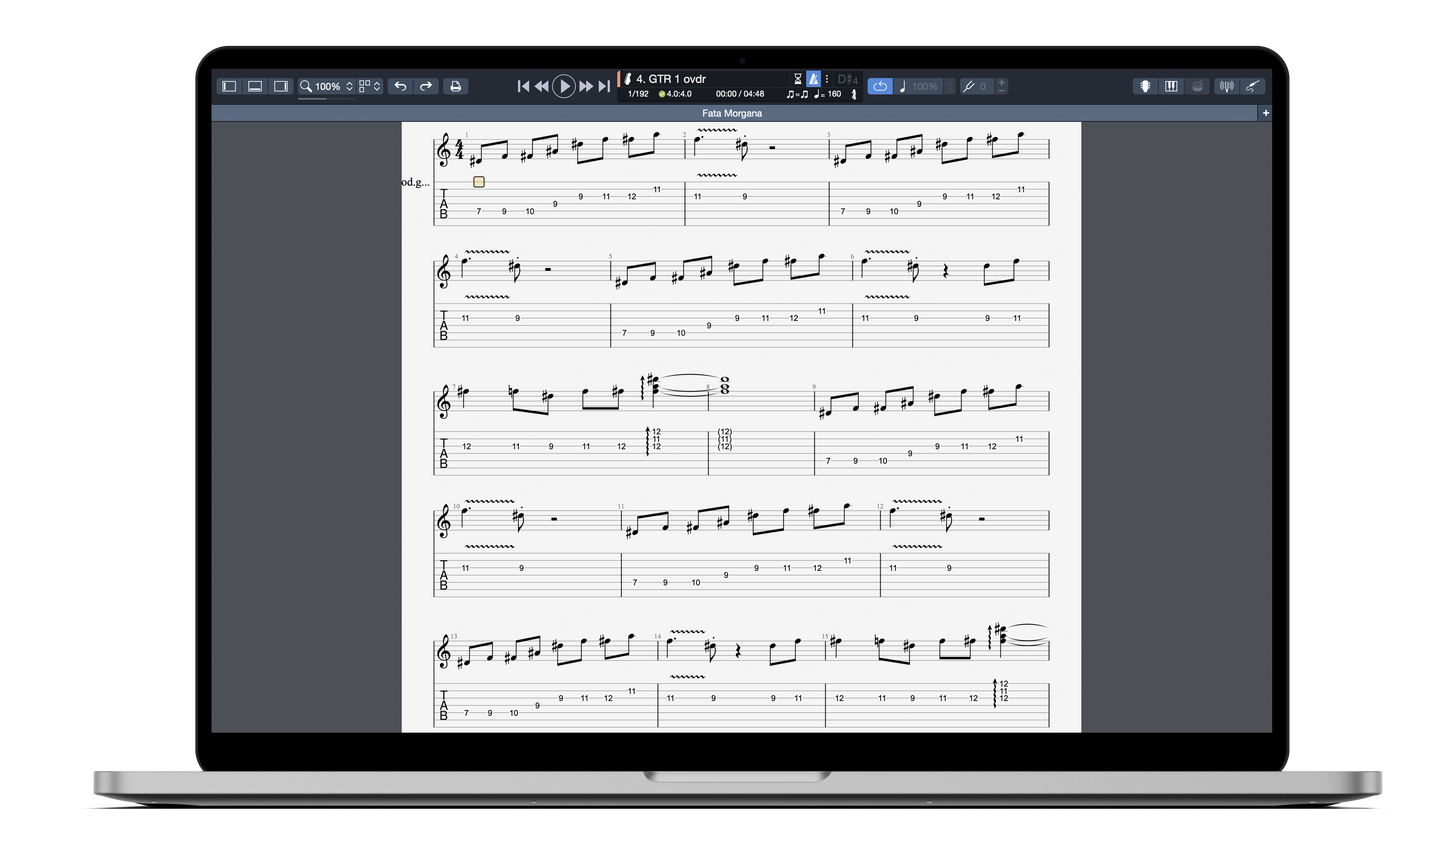
Task: Click the triplet feel eighth notes indicator
Action: click(797, 94)
